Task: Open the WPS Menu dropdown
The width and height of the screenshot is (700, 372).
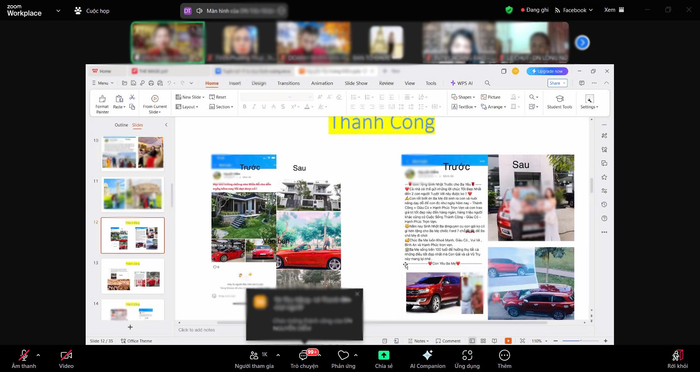Action: click(102, 83)
